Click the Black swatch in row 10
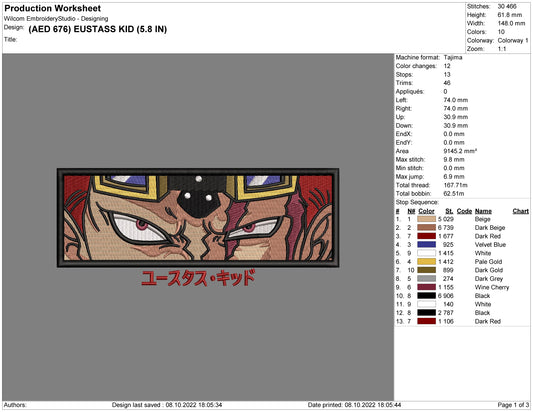Viewport: 533px width, 412px height. pos(426,296)
